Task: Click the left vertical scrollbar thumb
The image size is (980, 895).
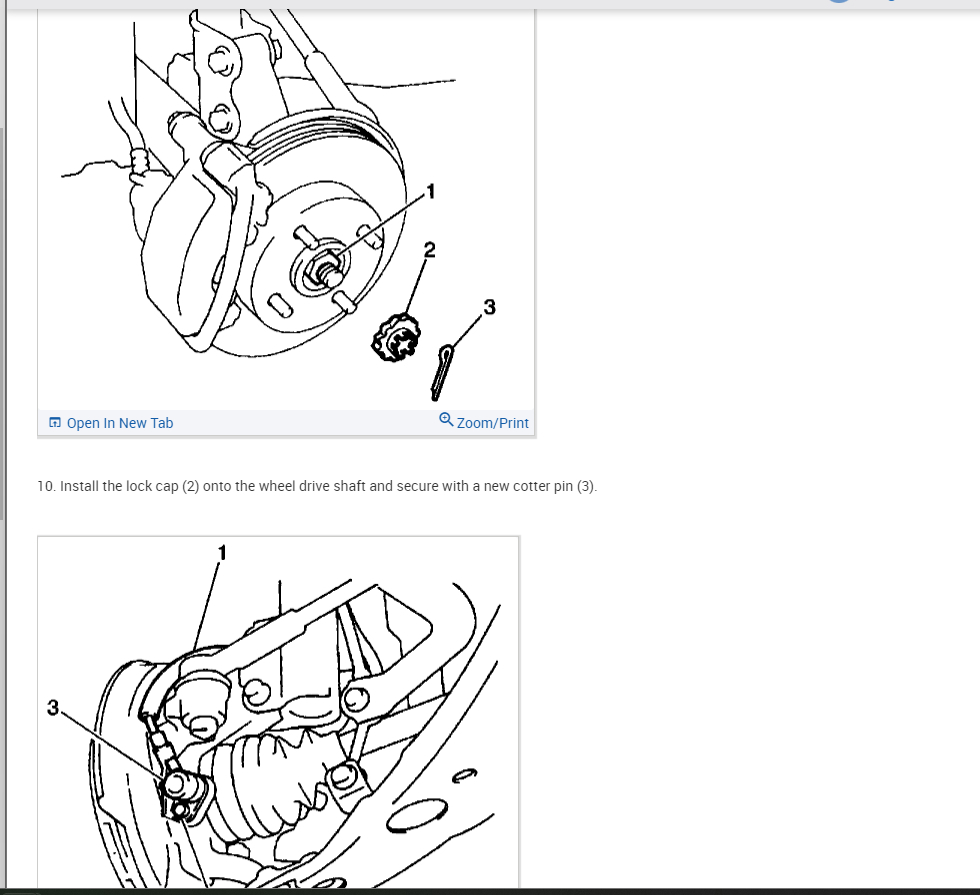Action: click(2, 324)
